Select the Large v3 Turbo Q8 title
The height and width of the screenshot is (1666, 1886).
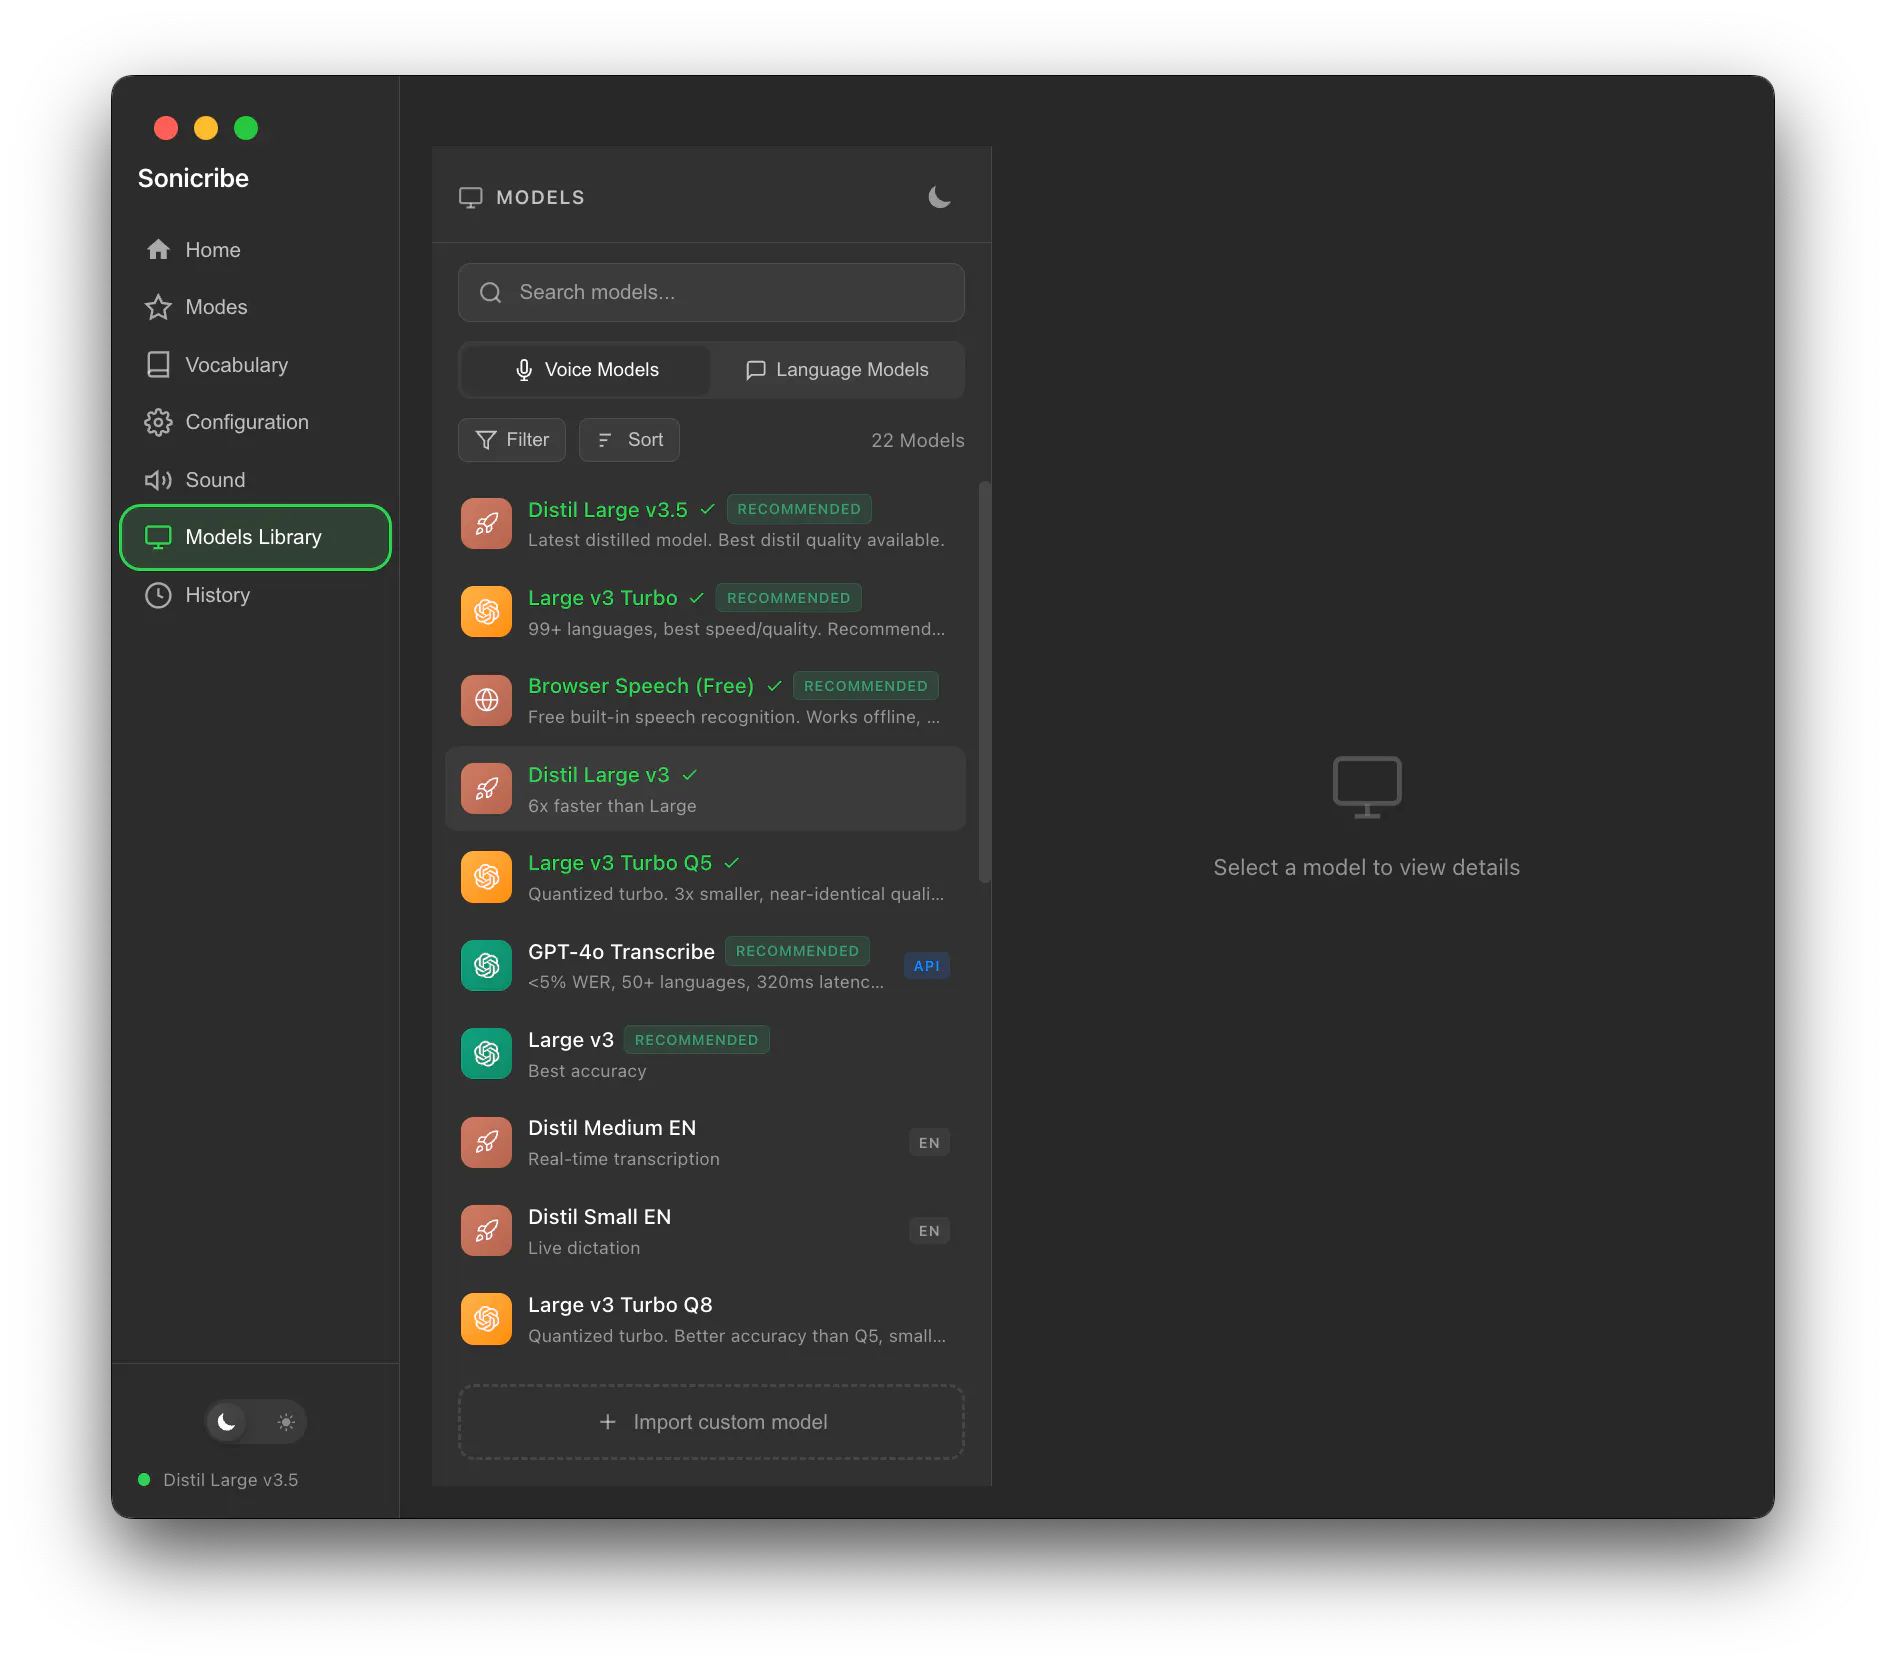pyautogui.click(x=620, y=1305)
